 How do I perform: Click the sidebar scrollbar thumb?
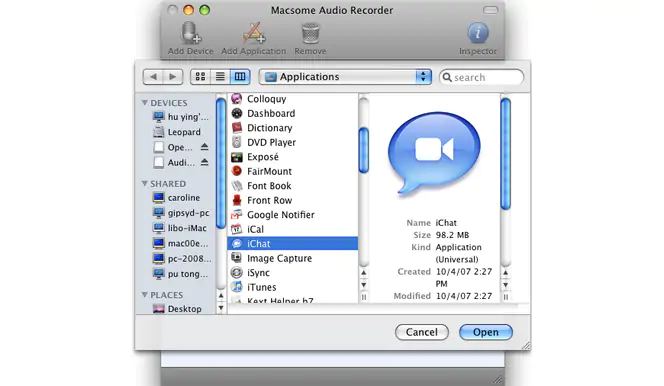pyautogui.click(x=221, y=163)
